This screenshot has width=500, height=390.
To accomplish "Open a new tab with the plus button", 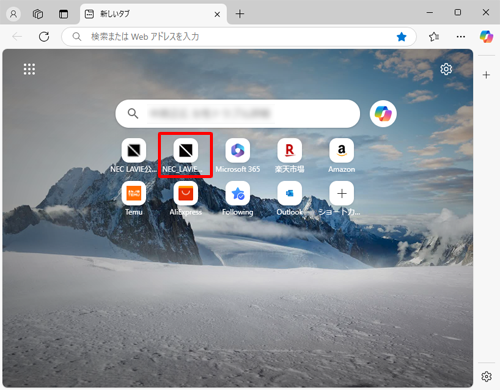I will (240, 14).
